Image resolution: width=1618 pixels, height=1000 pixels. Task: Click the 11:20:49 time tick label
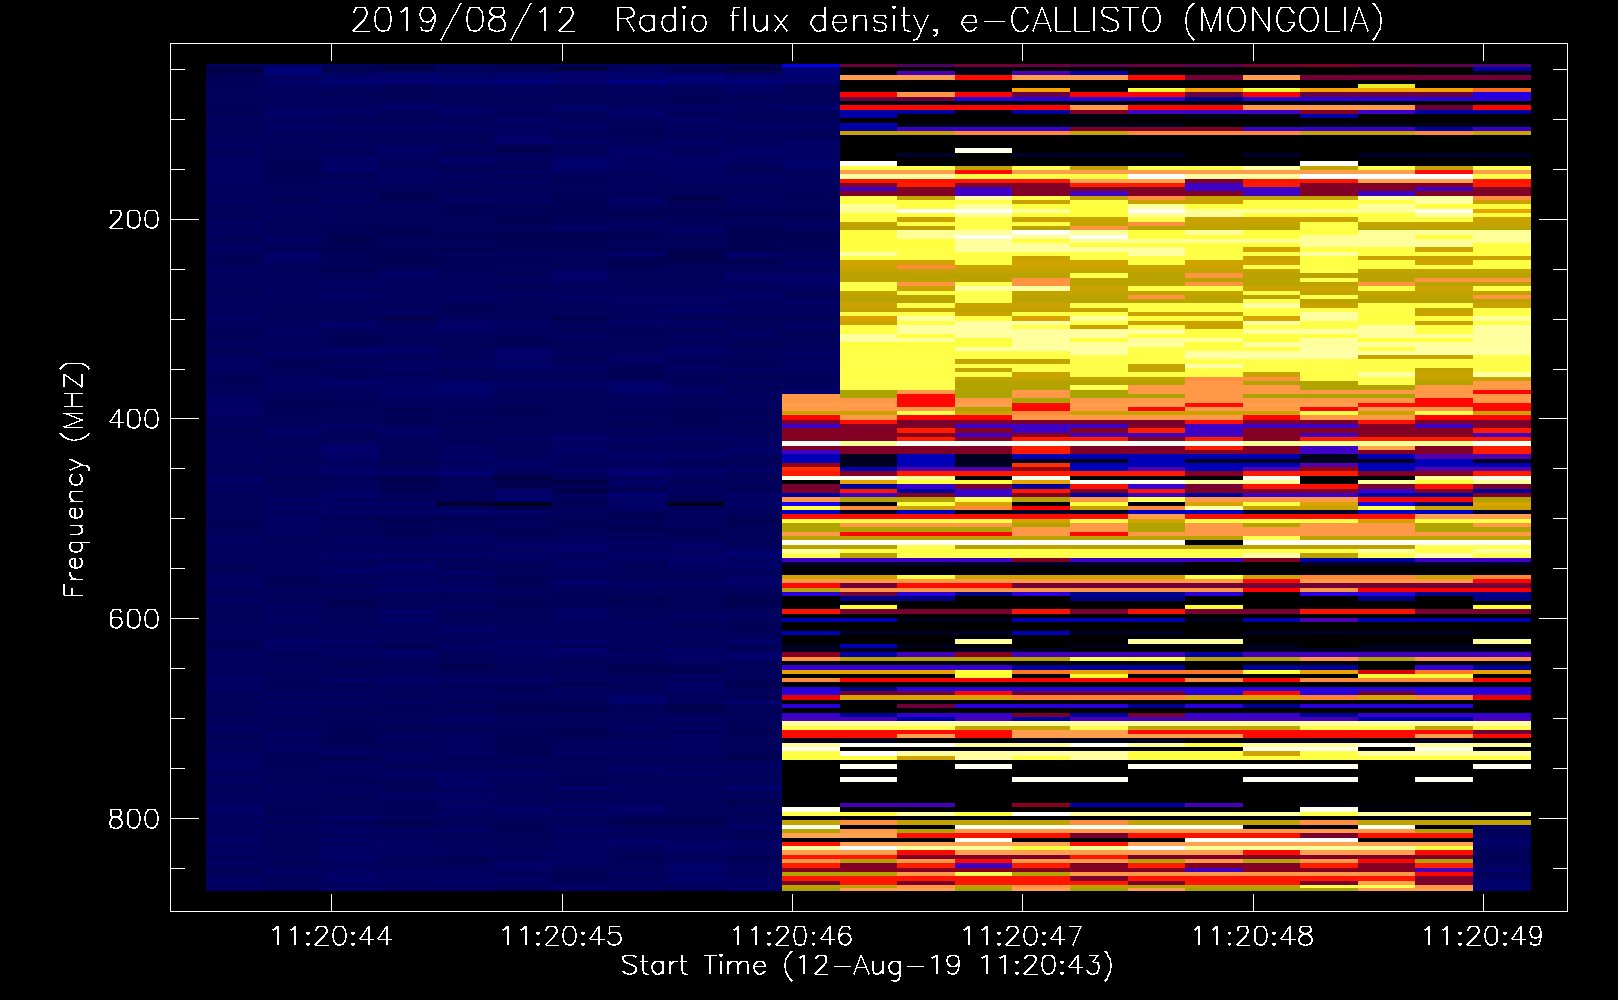[x=1483, y=937]
